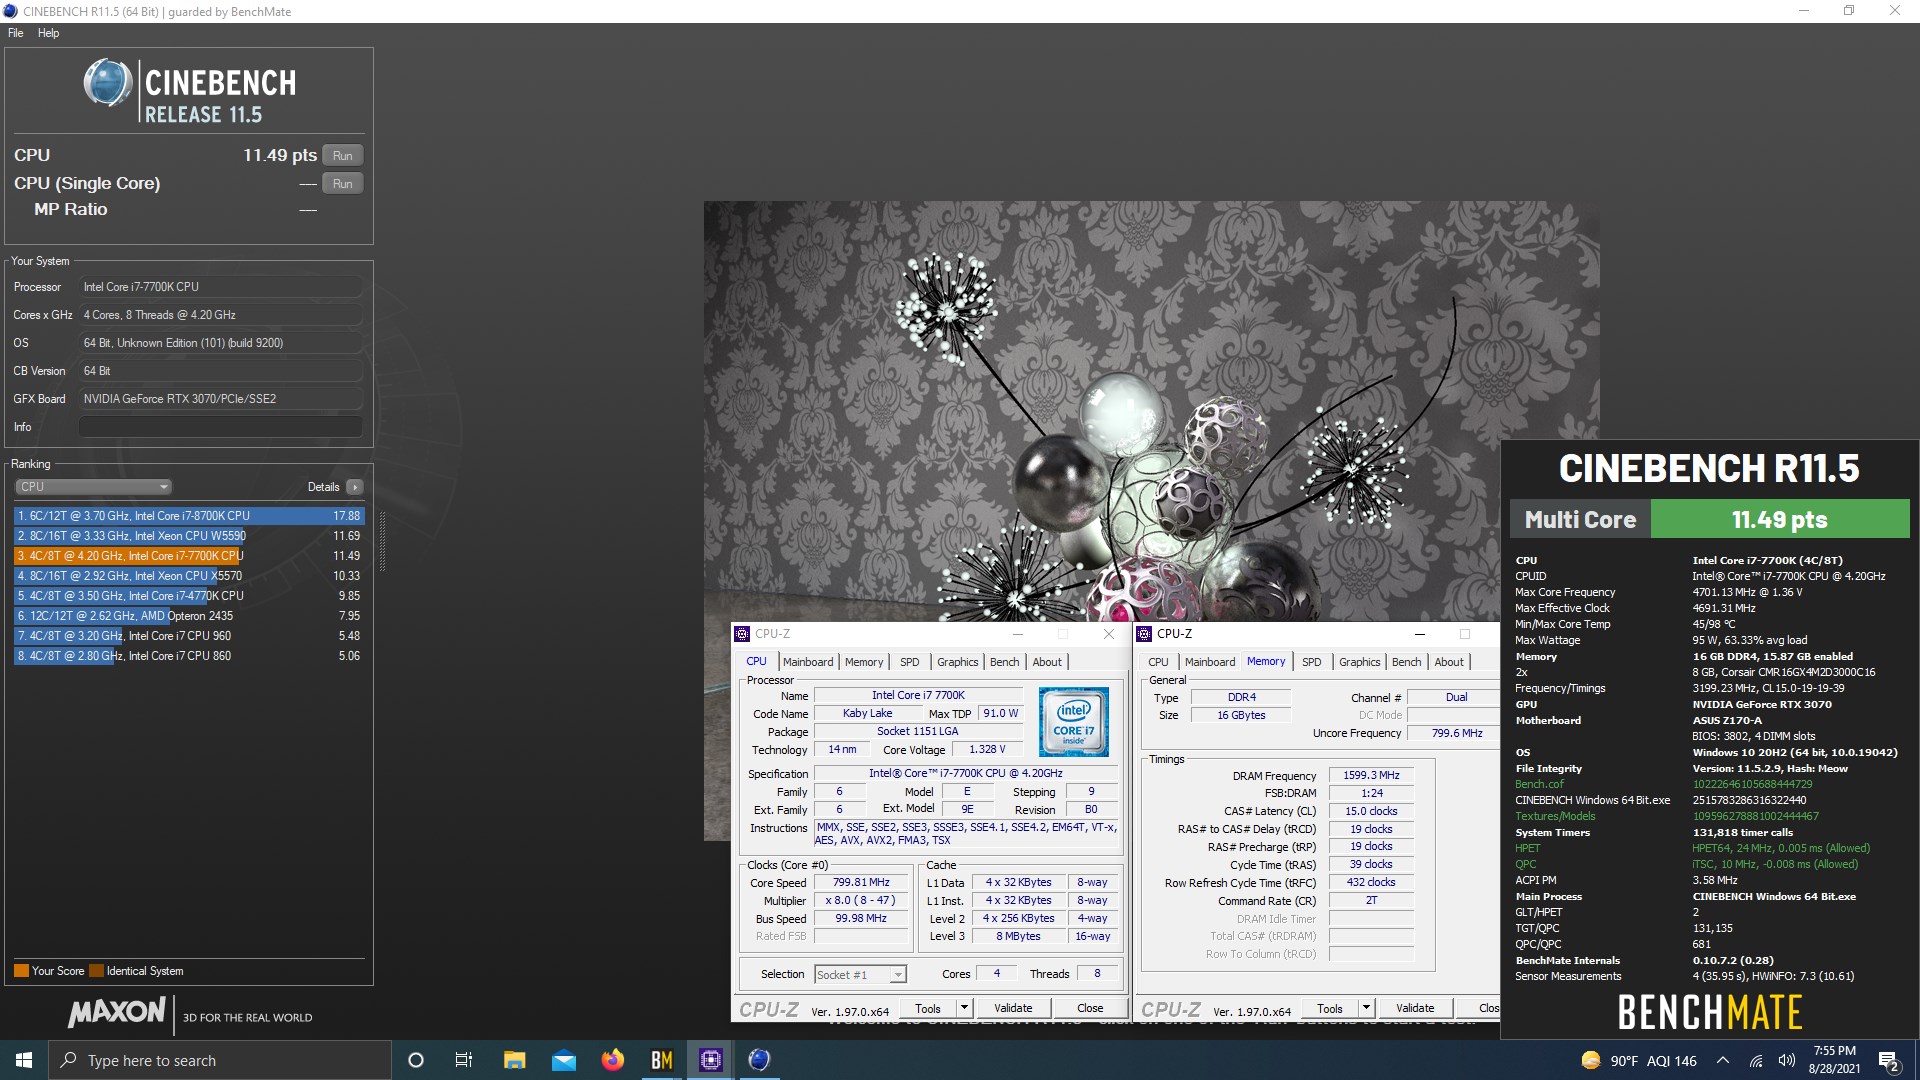Click the Your Score orange legend swatch
This screenshot has width=1920, height=1080.
(x=21, y=971)
